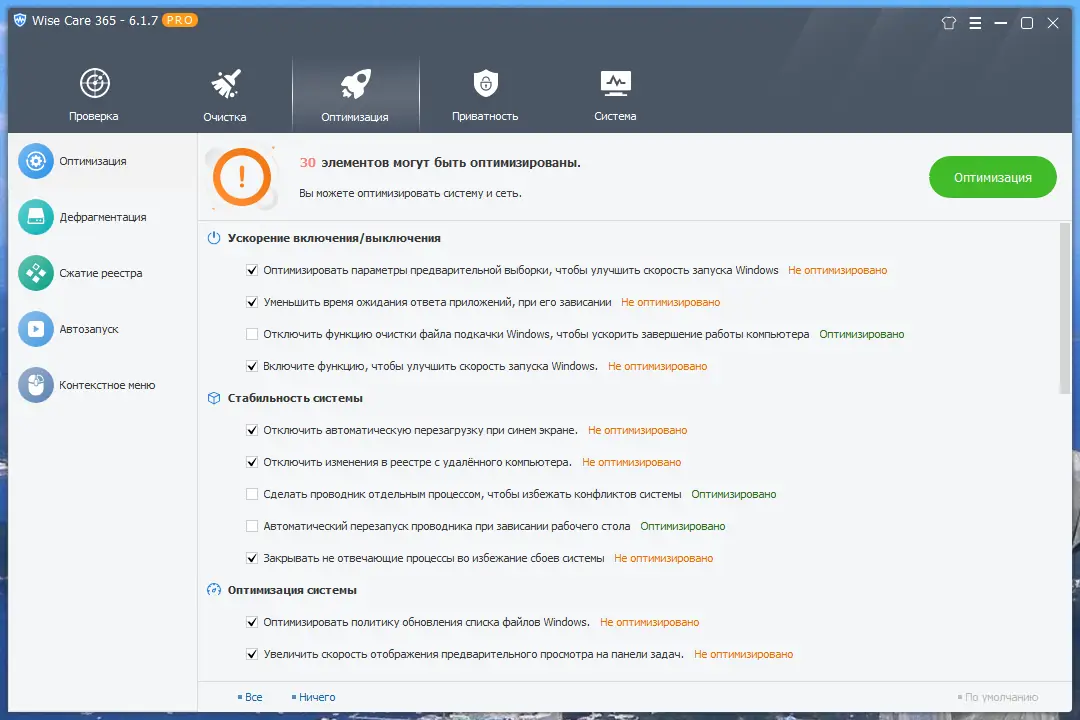Click the '30 элементов могут быть оптимизированы' heading
This screenshot has height=720, width=1080.
440,163
